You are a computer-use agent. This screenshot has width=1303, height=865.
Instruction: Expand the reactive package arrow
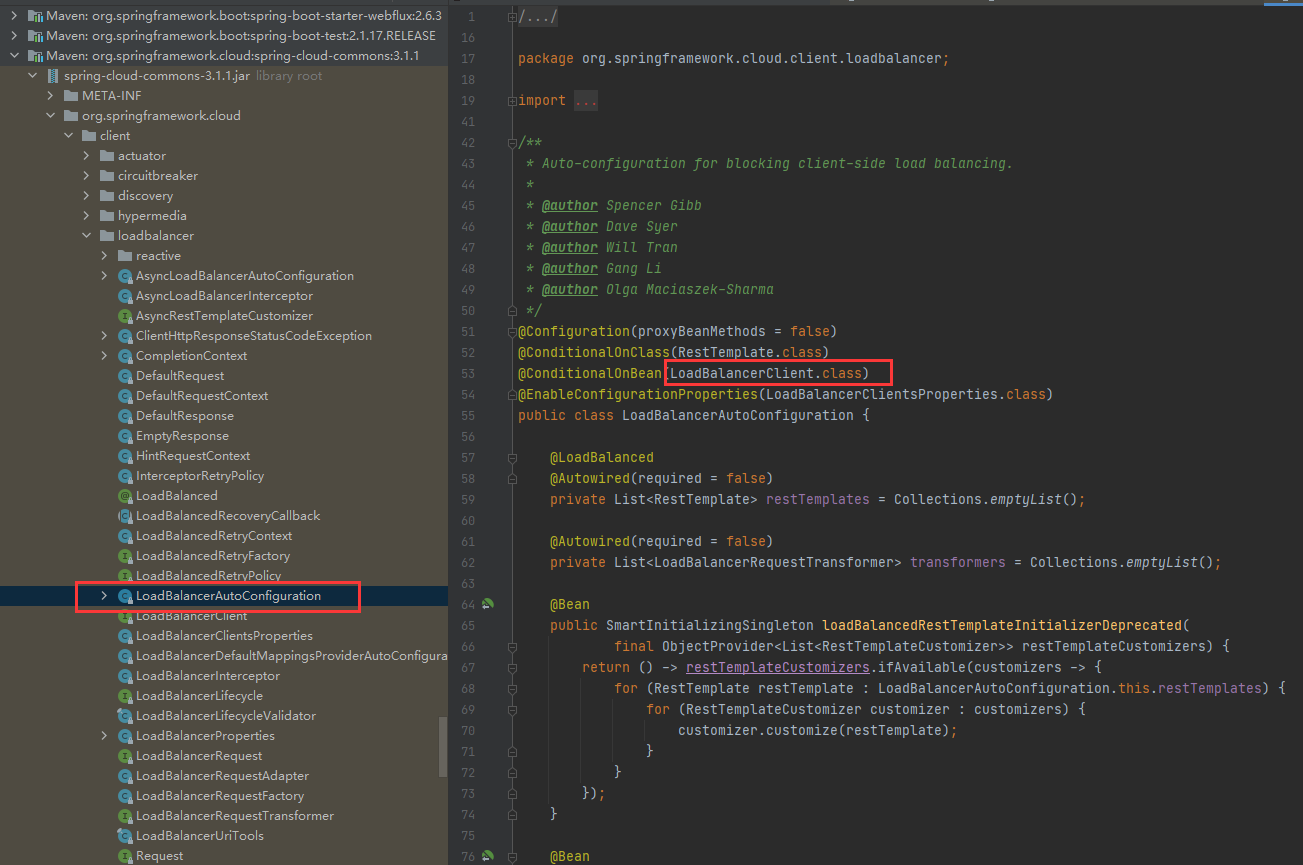pos(105,256)
